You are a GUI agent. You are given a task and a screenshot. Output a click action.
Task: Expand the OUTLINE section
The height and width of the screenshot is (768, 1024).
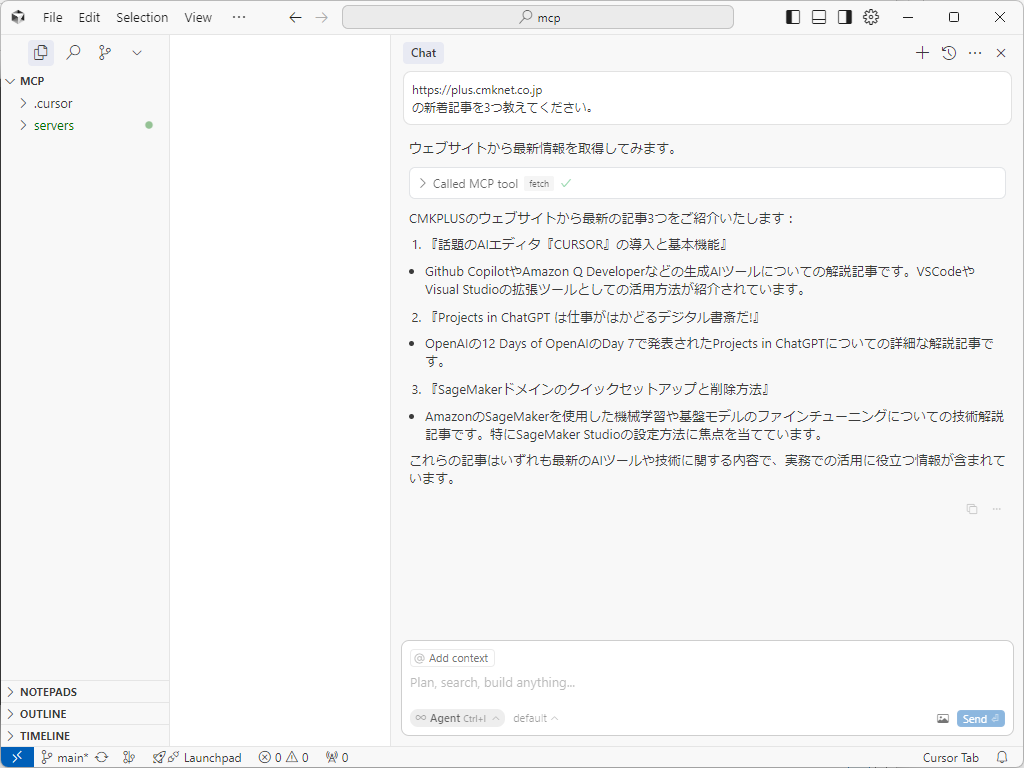point(43,714)
